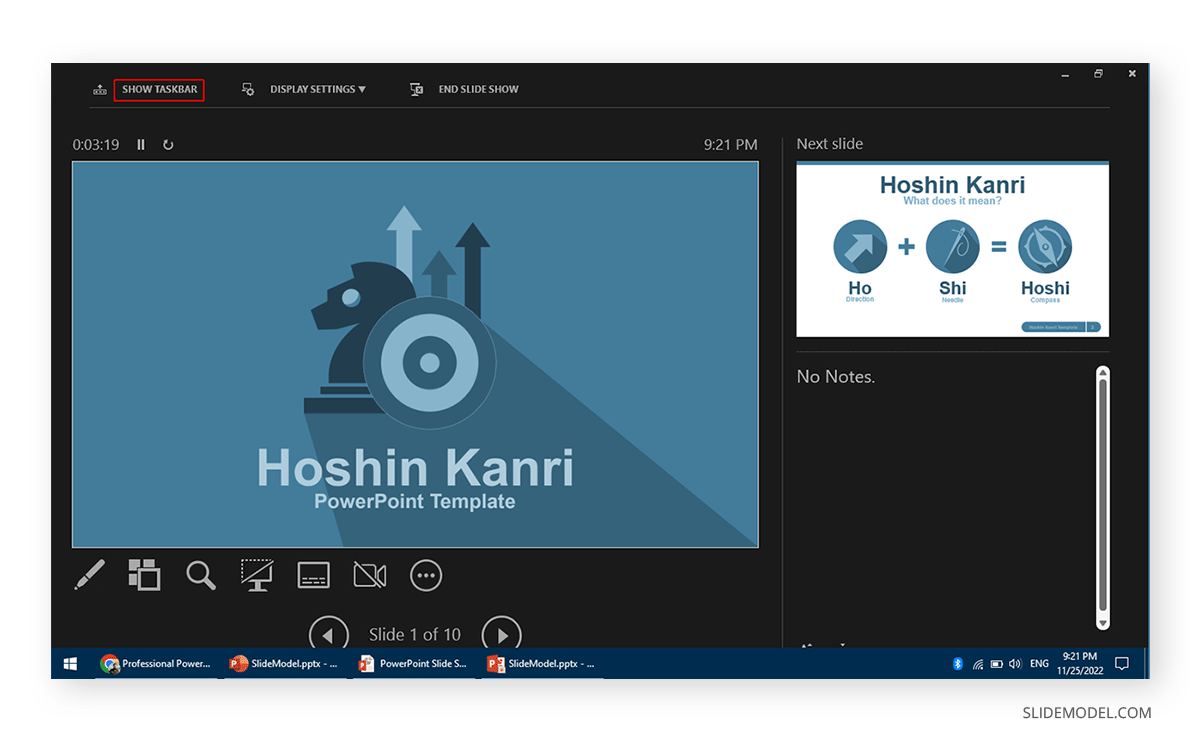Open more slide show options ellipsis

point(426,575)
